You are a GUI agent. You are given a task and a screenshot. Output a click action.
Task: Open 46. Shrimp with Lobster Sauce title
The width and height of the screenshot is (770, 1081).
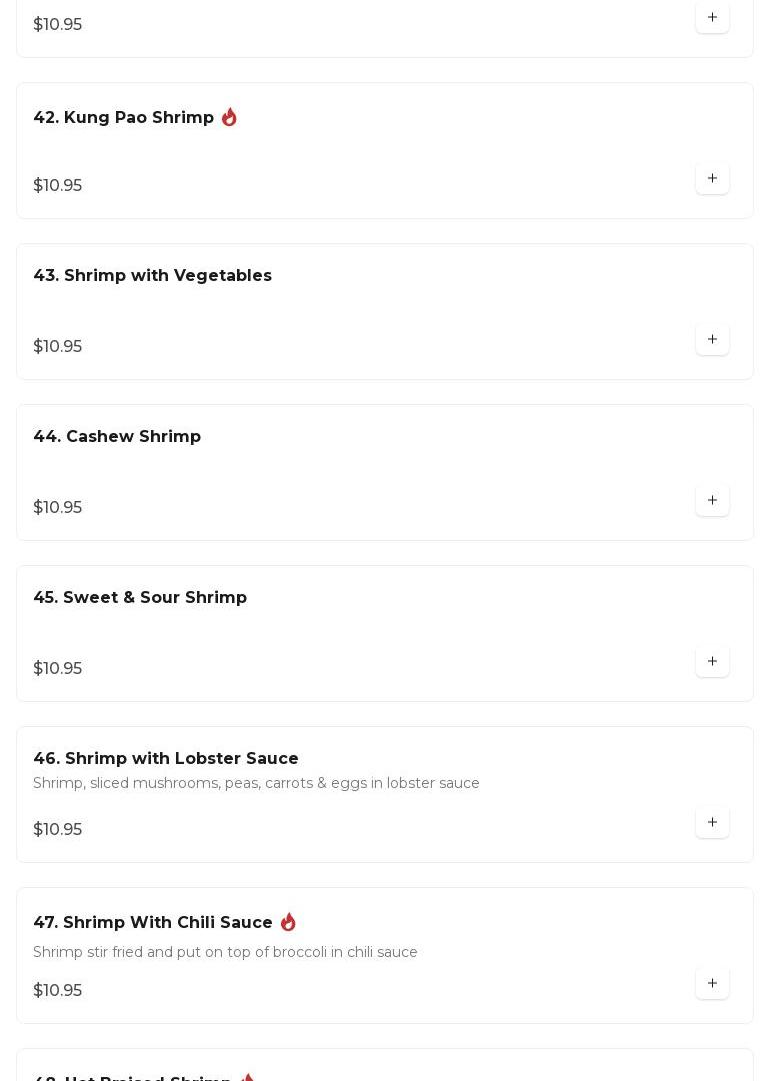[166, 759]
